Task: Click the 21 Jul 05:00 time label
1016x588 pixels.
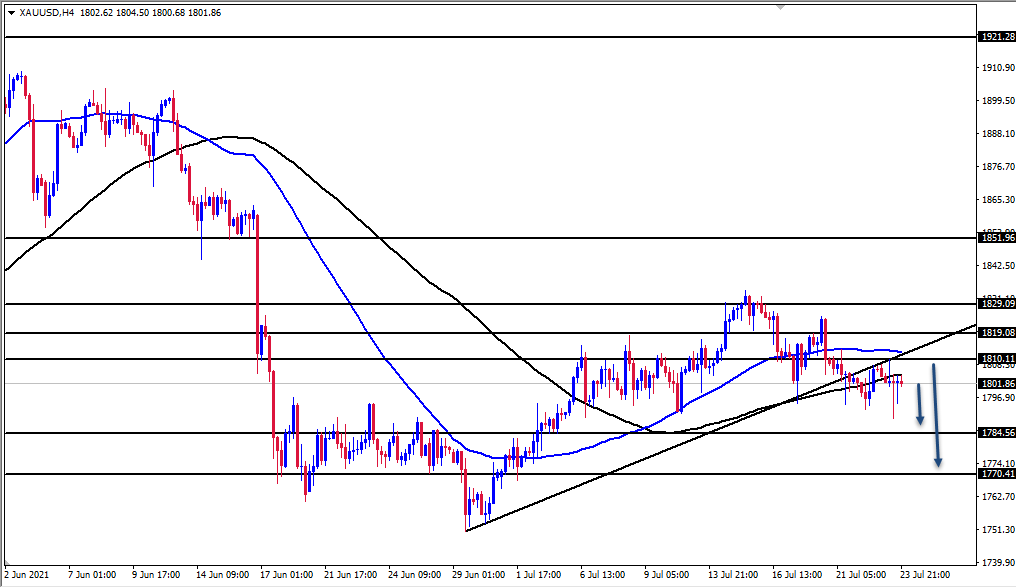Action: pos(861,575)
